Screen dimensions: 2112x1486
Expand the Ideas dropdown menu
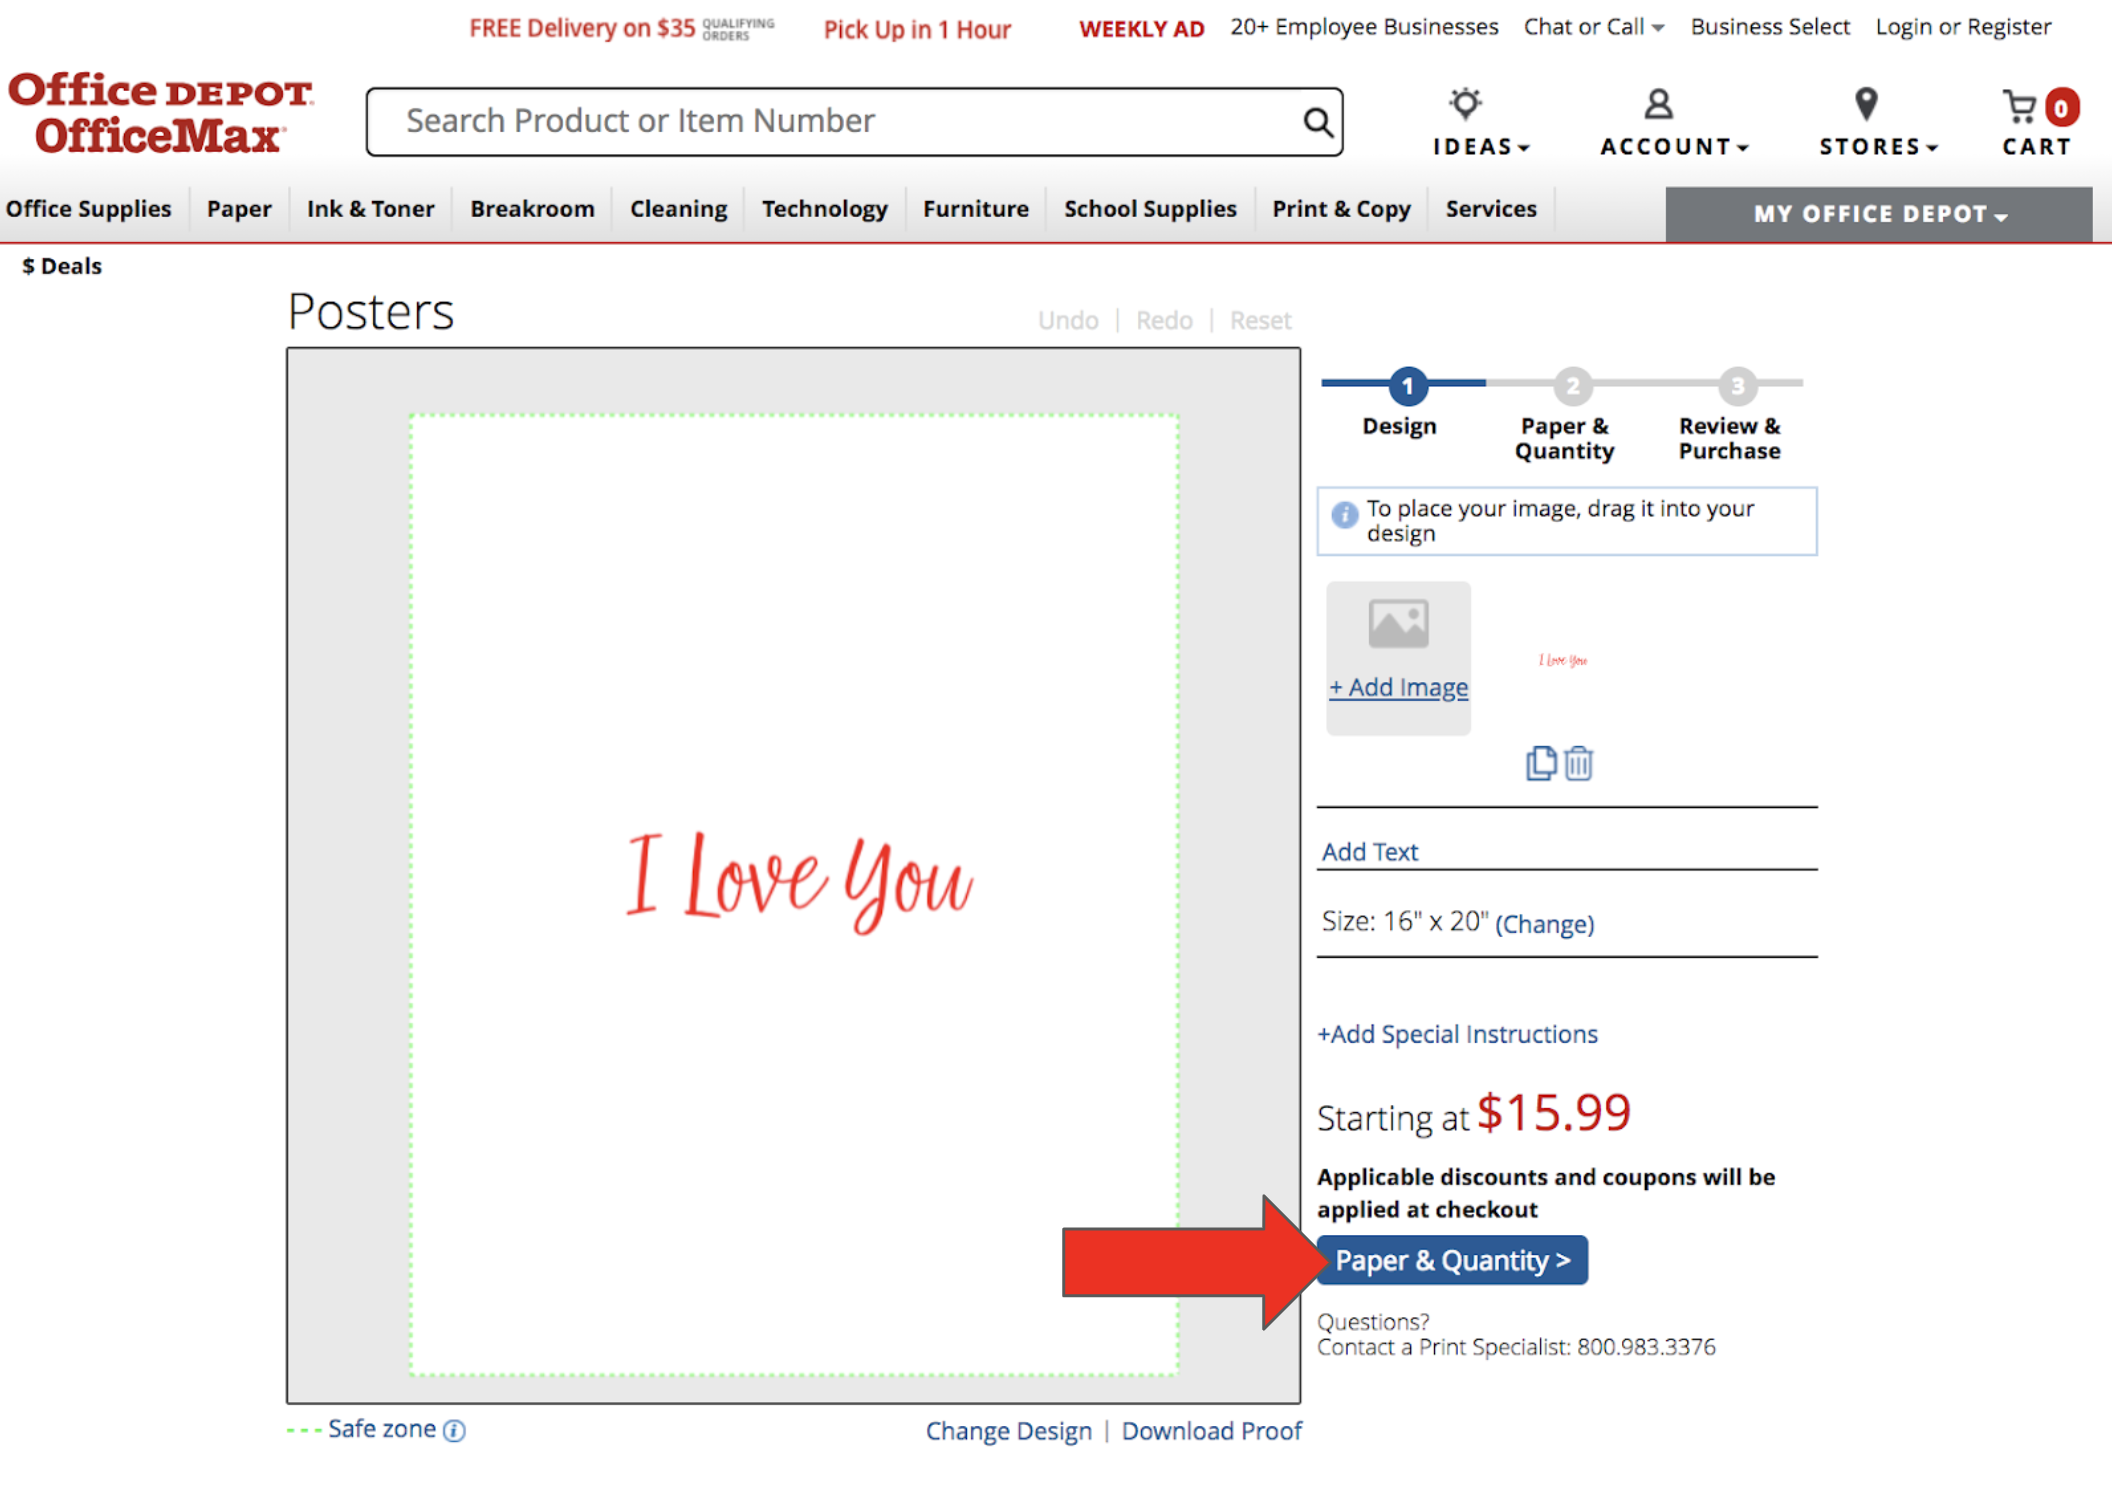(x=1480, y=146)
